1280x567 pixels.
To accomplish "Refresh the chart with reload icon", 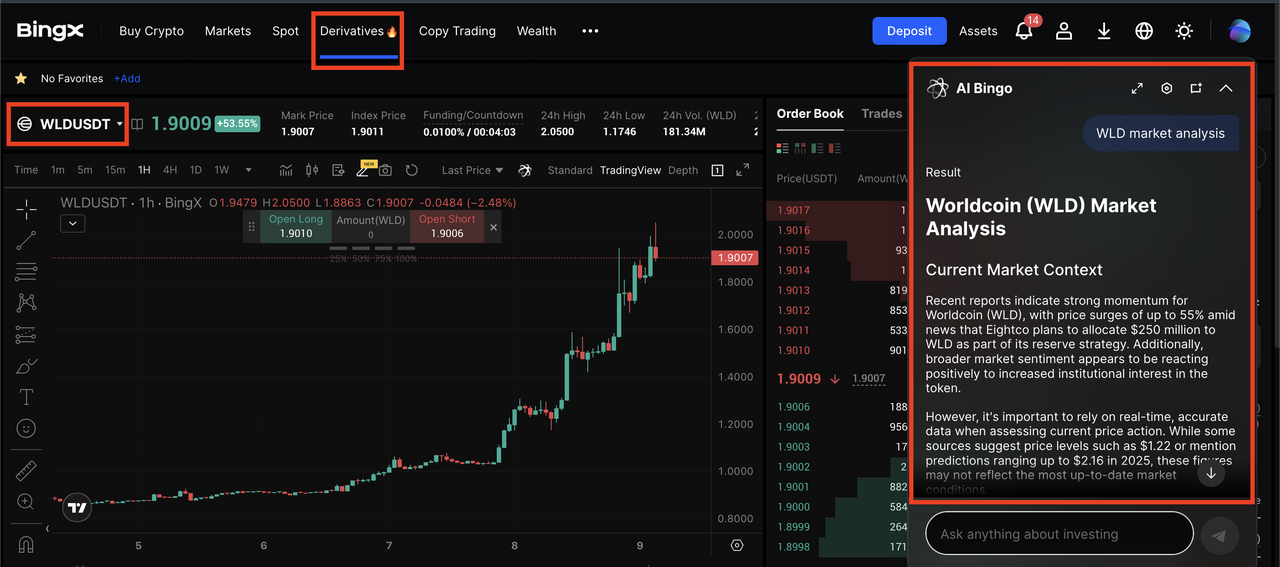I will (x=411, y=170).
